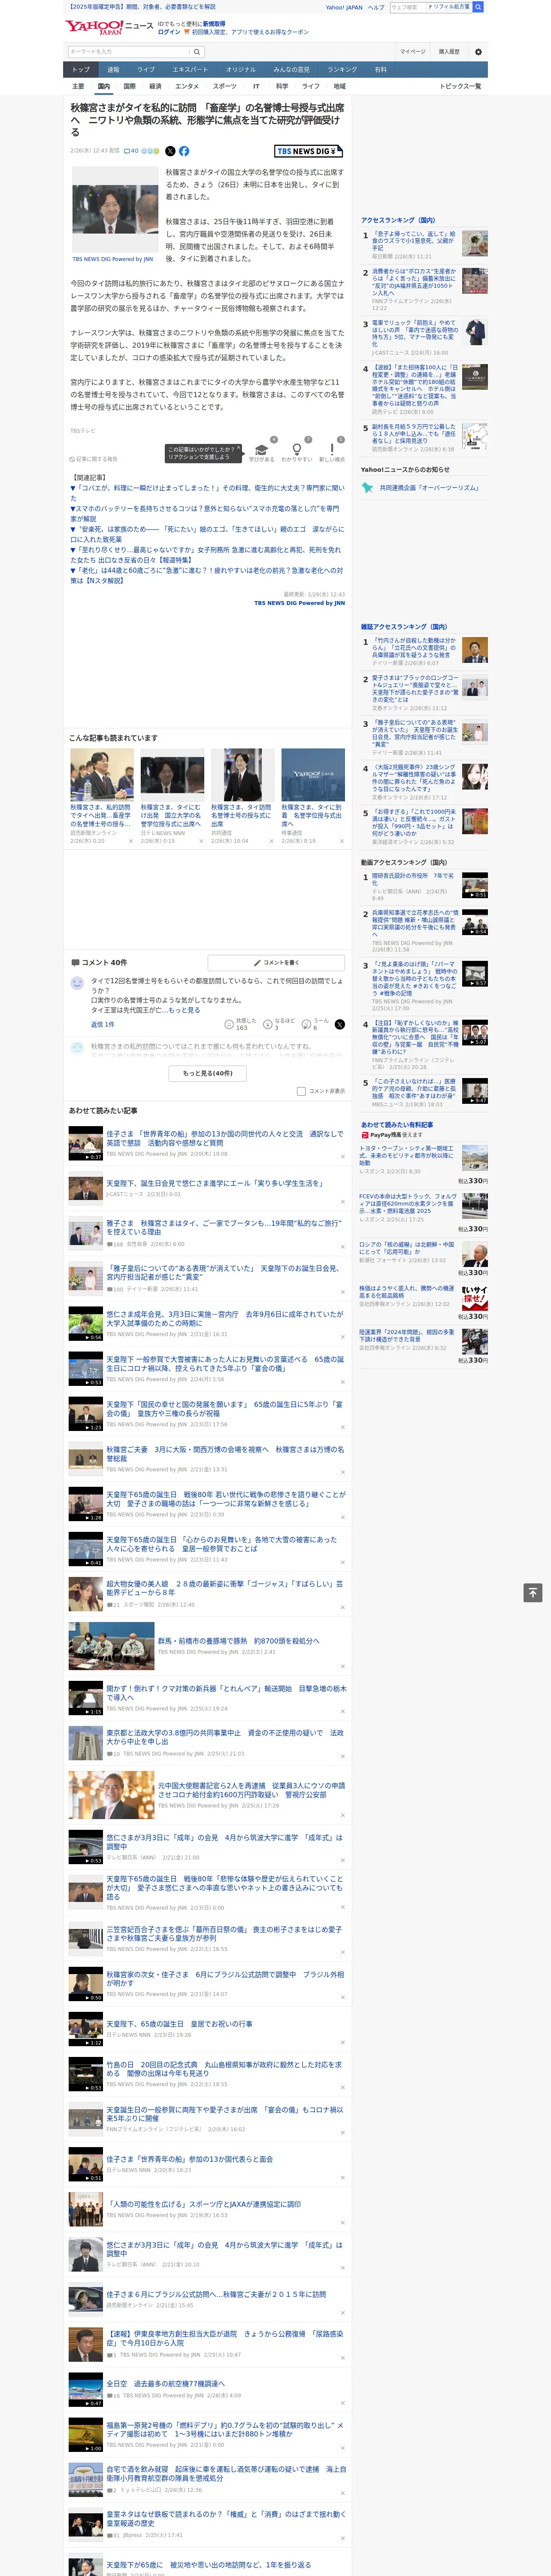551x2576 pixels.
Task: Open the 群馬・前橋市の養豚場 article thumbnail
Action: (111, 1646)
